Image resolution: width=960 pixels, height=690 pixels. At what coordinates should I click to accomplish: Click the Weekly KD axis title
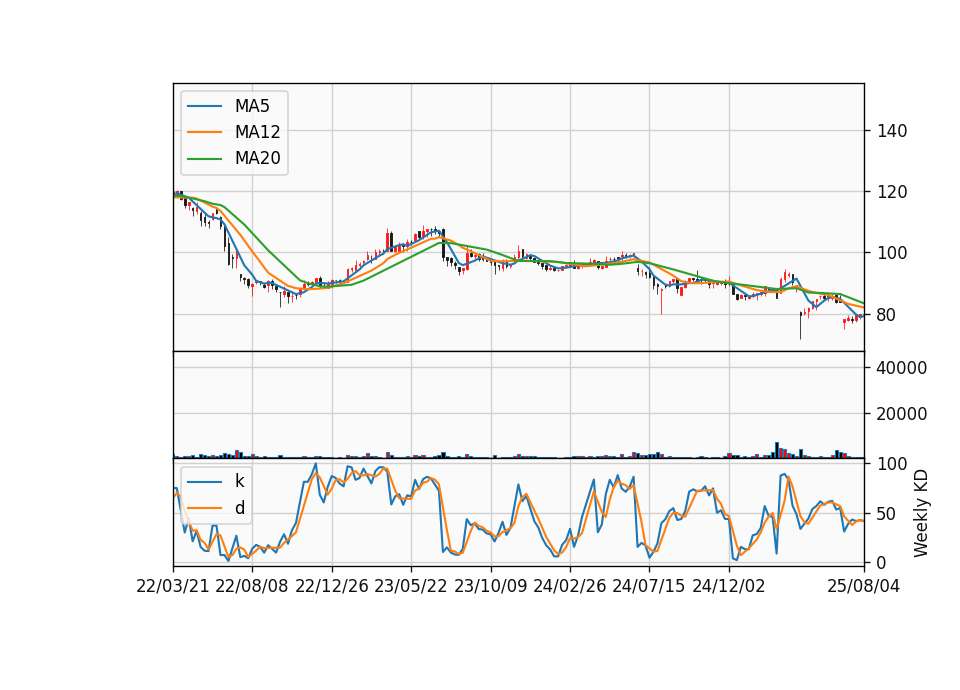[x=921, y=513]
